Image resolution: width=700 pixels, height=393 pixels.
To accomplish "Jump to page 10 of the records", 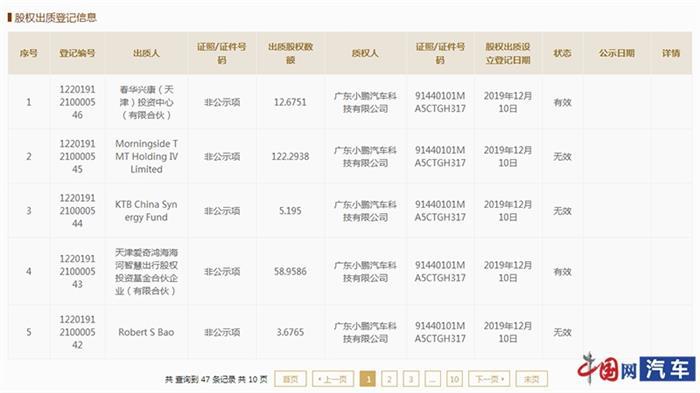I will (454, 379).
